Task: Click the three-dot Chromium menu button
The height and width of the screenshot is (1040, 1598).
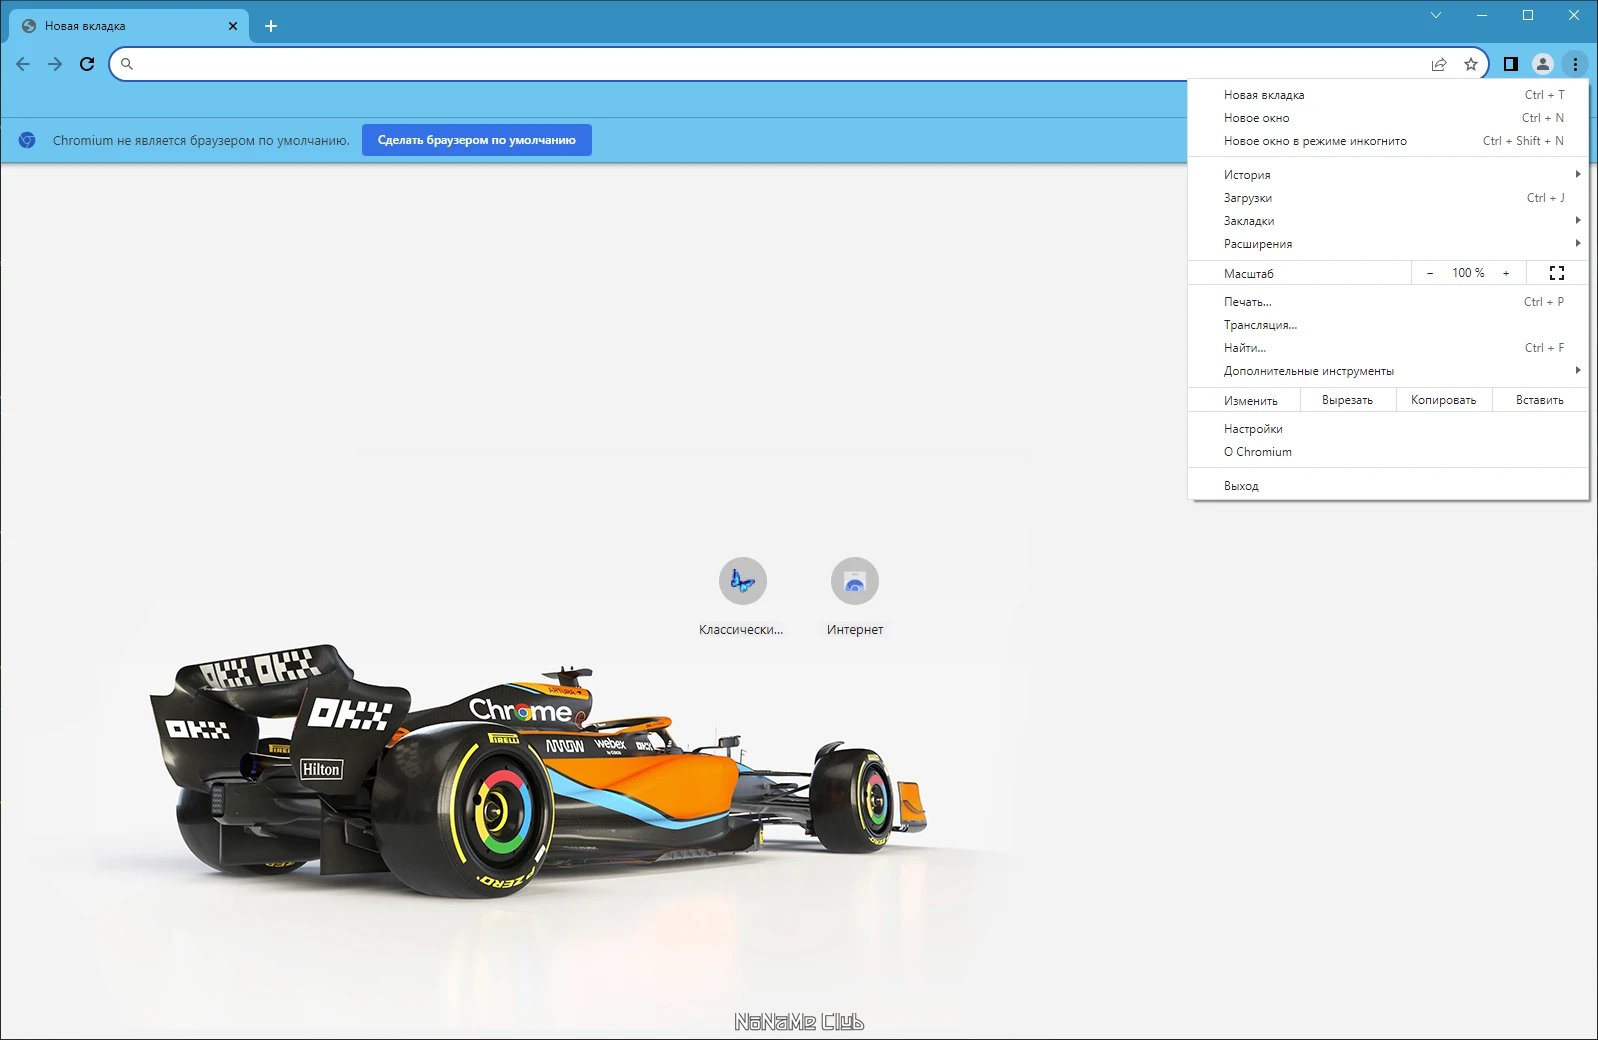Action: pos(1575,64)
